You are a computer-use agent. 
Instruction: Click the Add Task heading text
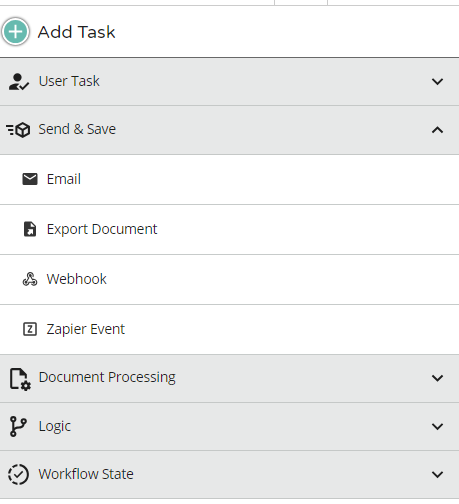tap(76, 32)
